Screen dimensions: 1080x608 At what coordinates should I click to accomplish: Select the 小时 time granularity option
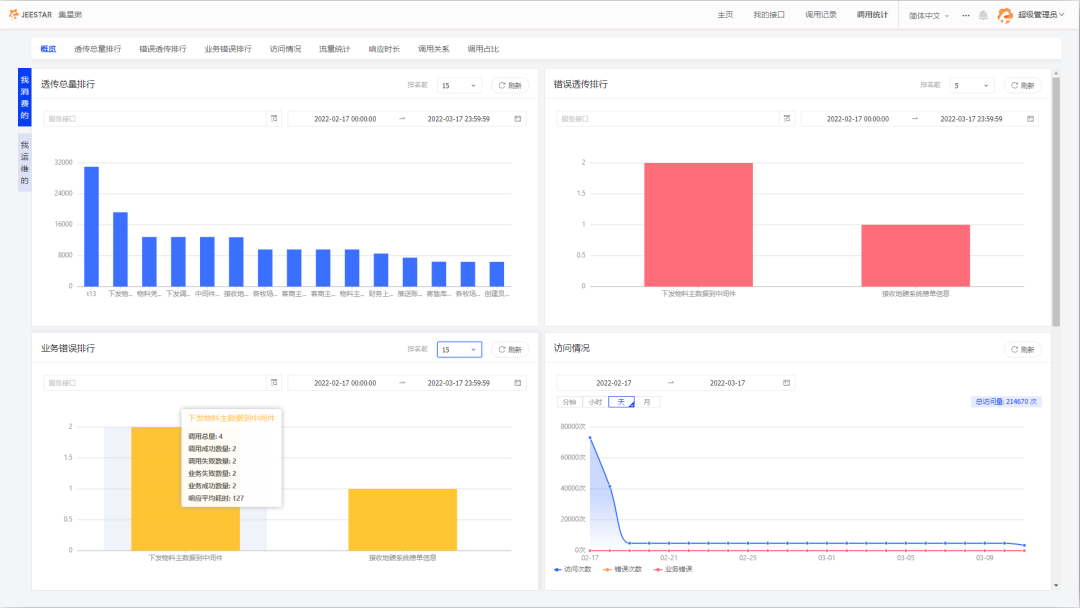[x=595, y=402]
